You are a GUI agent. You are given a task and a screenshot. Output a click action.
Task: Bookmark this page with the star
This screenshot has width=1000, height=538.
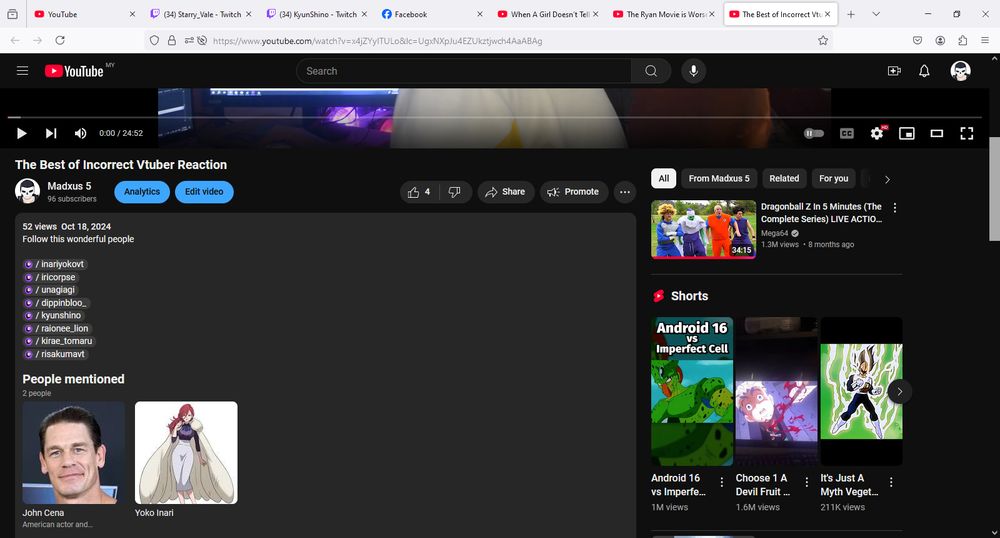pyautogui.click(x=823, y=40)
